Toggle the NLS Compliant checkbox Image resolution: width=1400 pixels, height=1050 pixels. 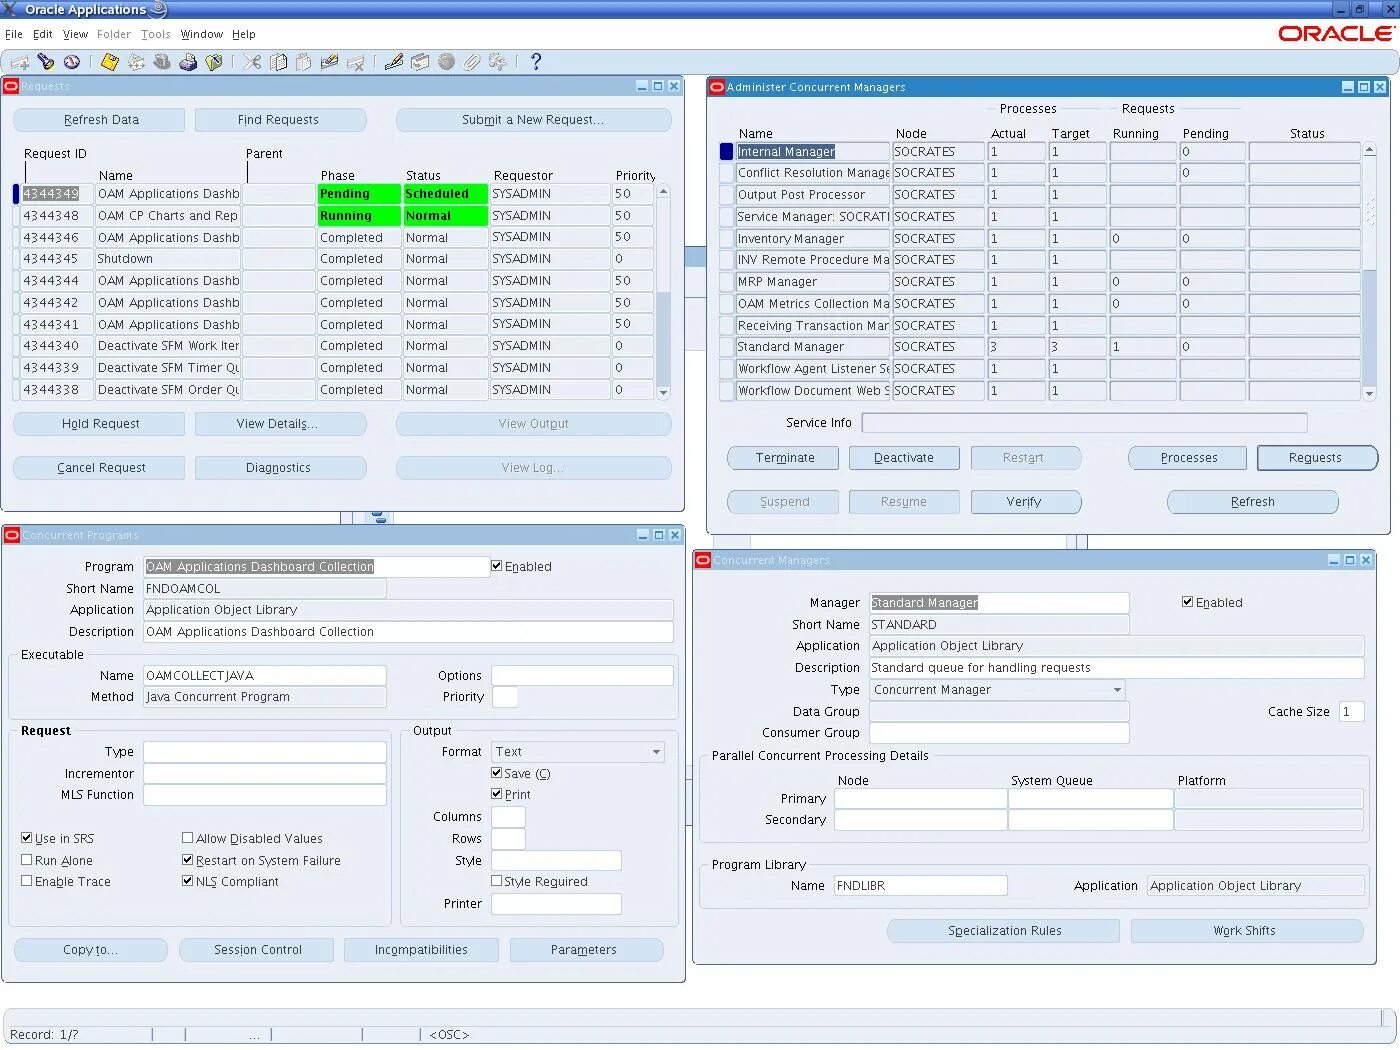pyautogui.click(x=188, y=881)
